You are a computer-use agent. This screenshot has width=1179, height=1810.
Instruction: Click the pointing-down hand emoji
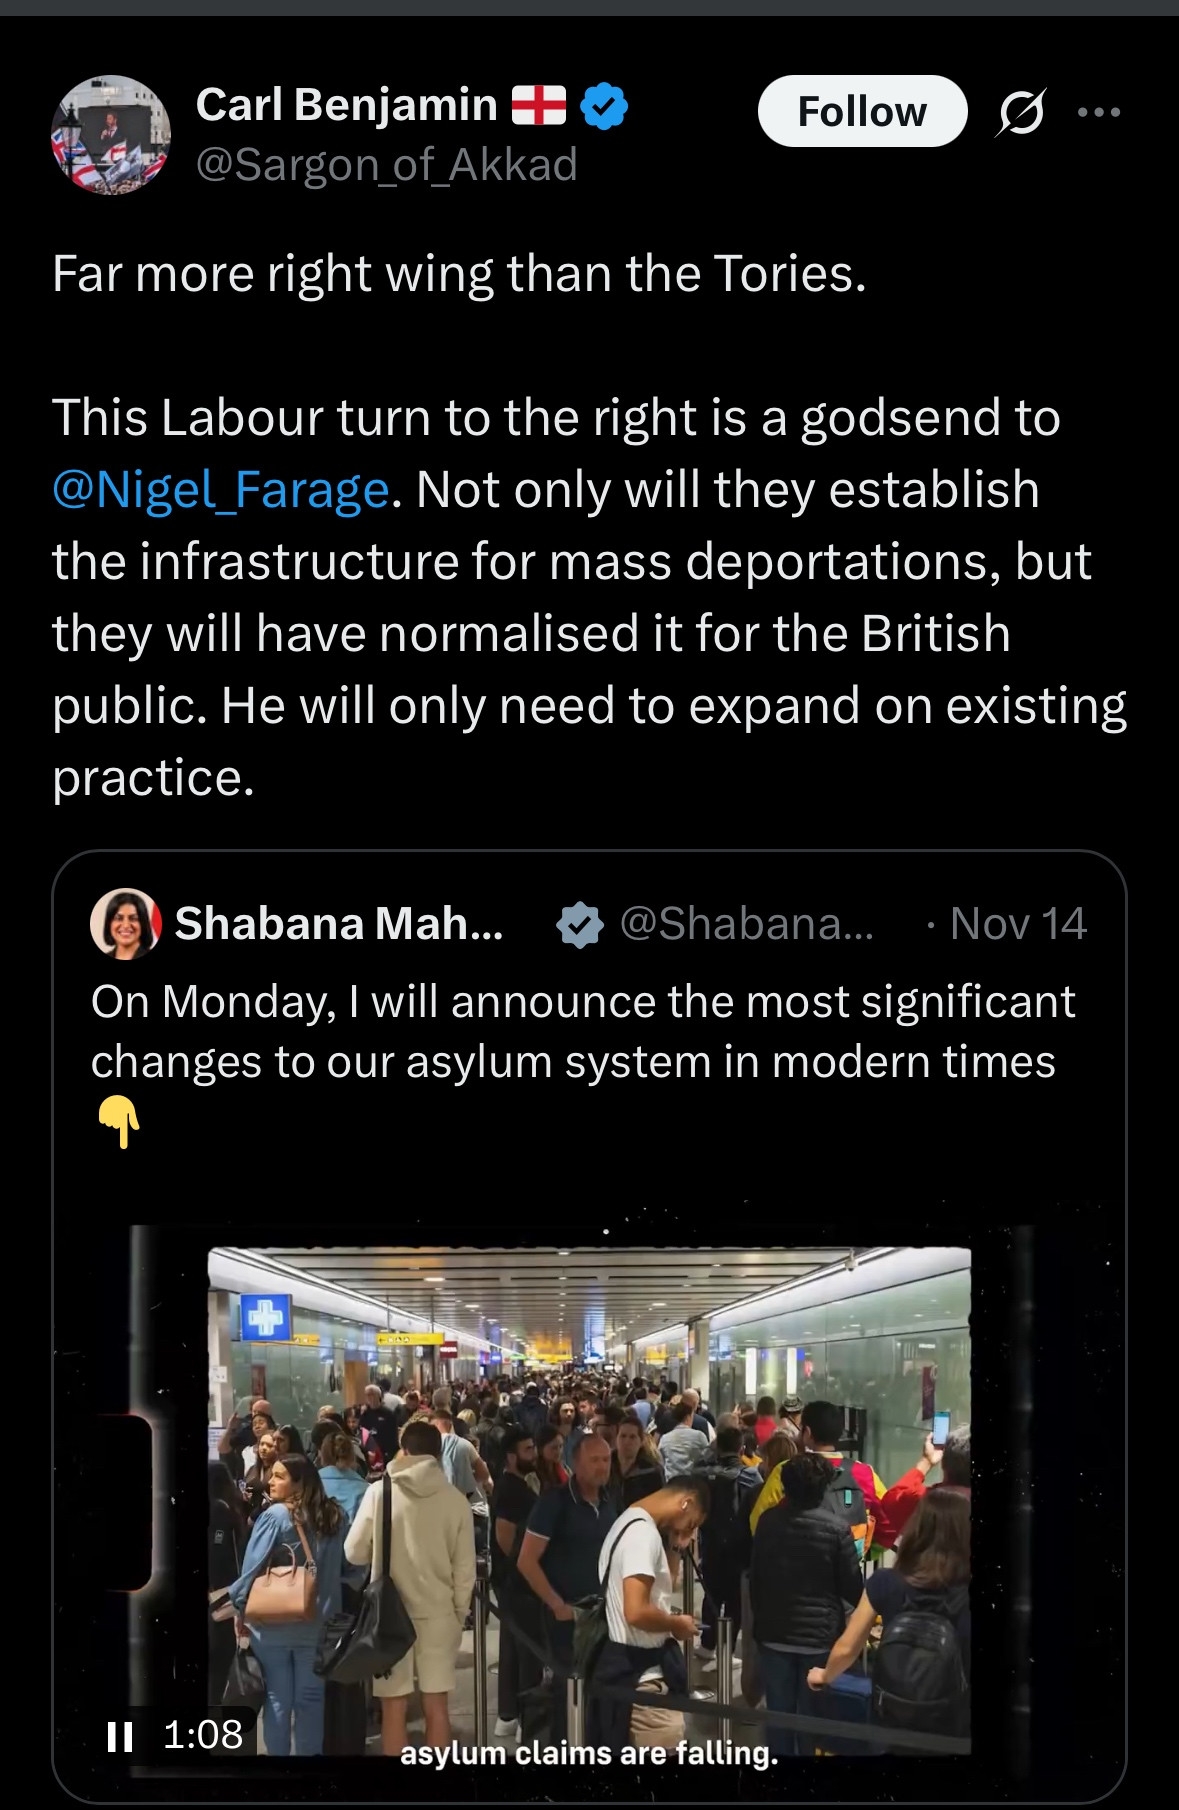(119, 1121)
